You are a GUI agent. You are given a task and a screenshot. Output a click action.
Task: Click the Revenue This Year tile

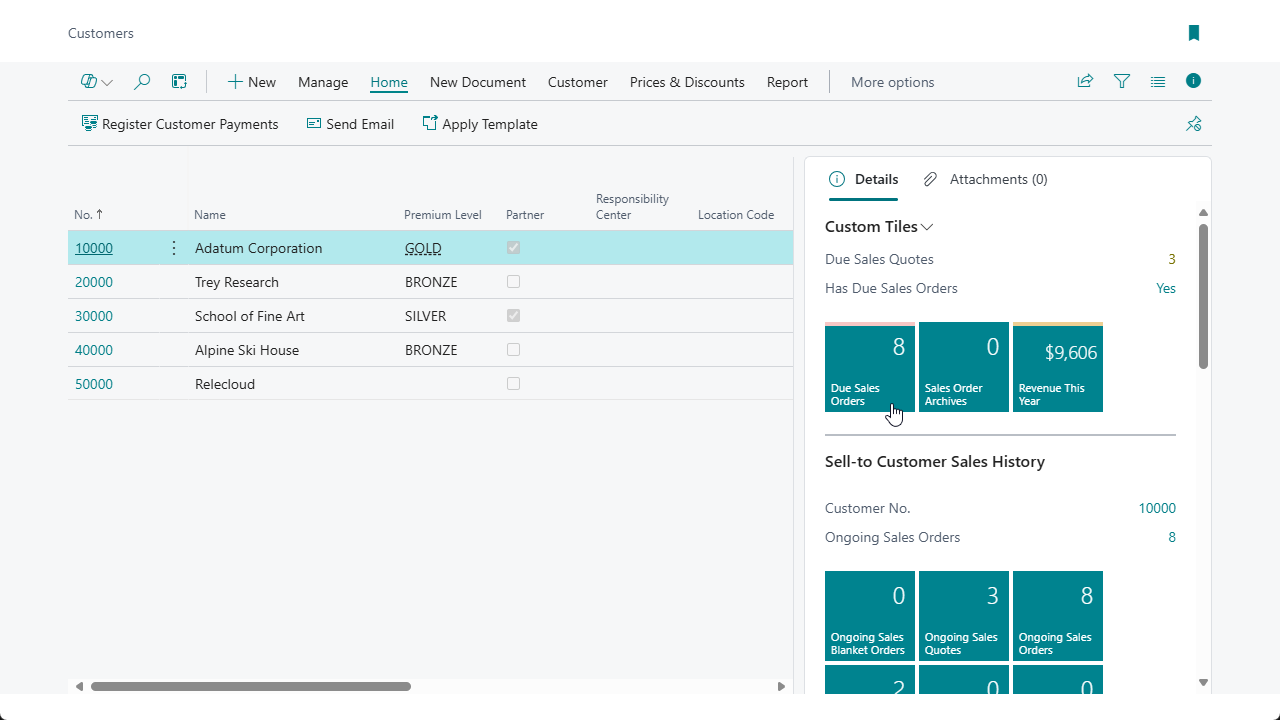1057,368
